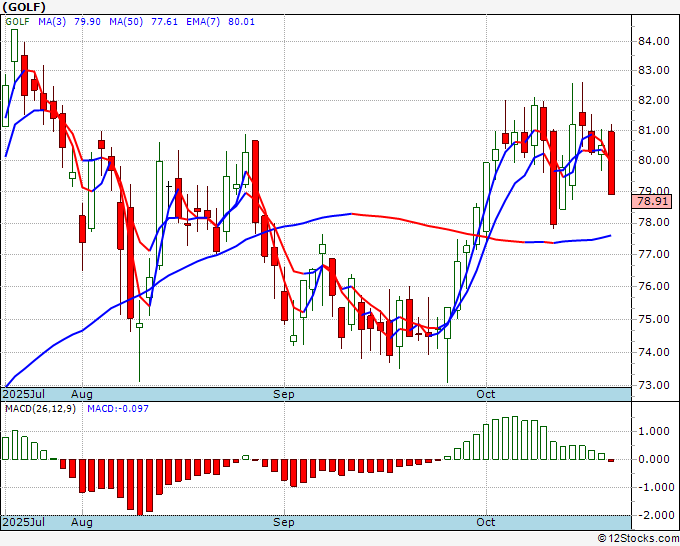
Task: Select the GOLF ticker legend label
Action: point(17,22)
